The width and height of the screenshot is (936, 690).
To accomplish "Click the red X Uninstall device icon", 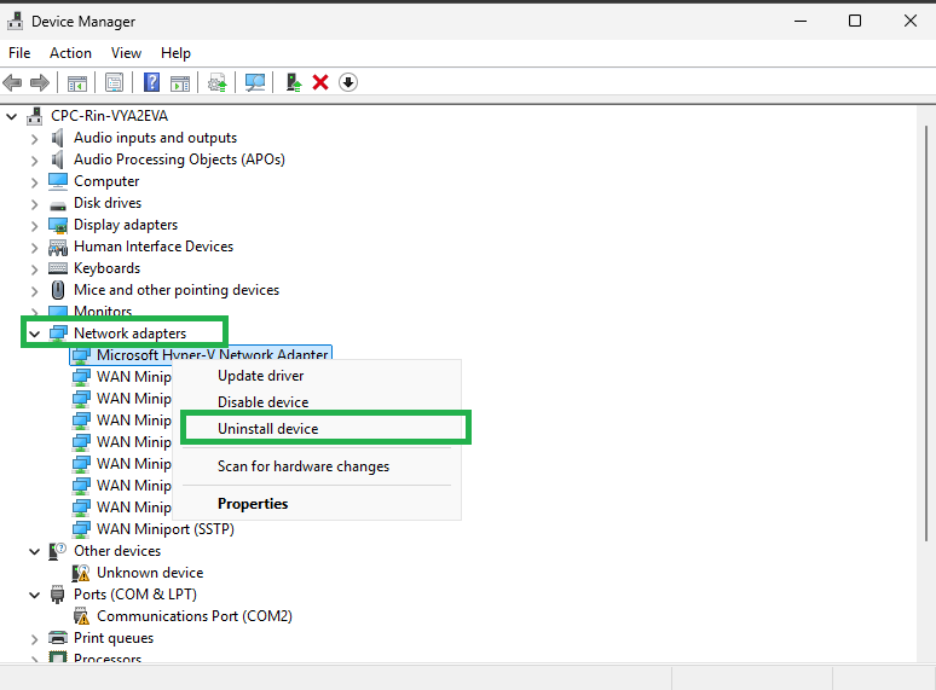I will click(x=321, y=82).
